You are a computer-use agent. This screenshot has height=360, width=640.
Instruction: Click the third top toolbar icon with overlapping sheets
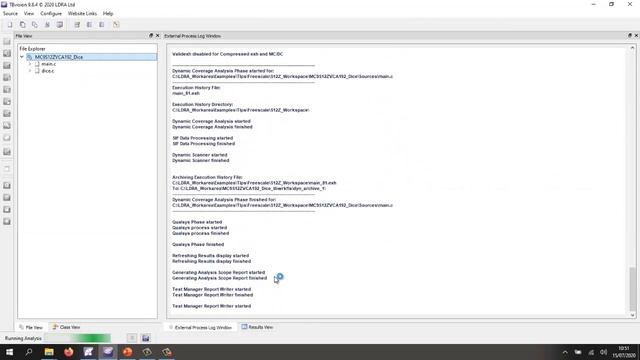pyautogui.click(x=35, y=24)
